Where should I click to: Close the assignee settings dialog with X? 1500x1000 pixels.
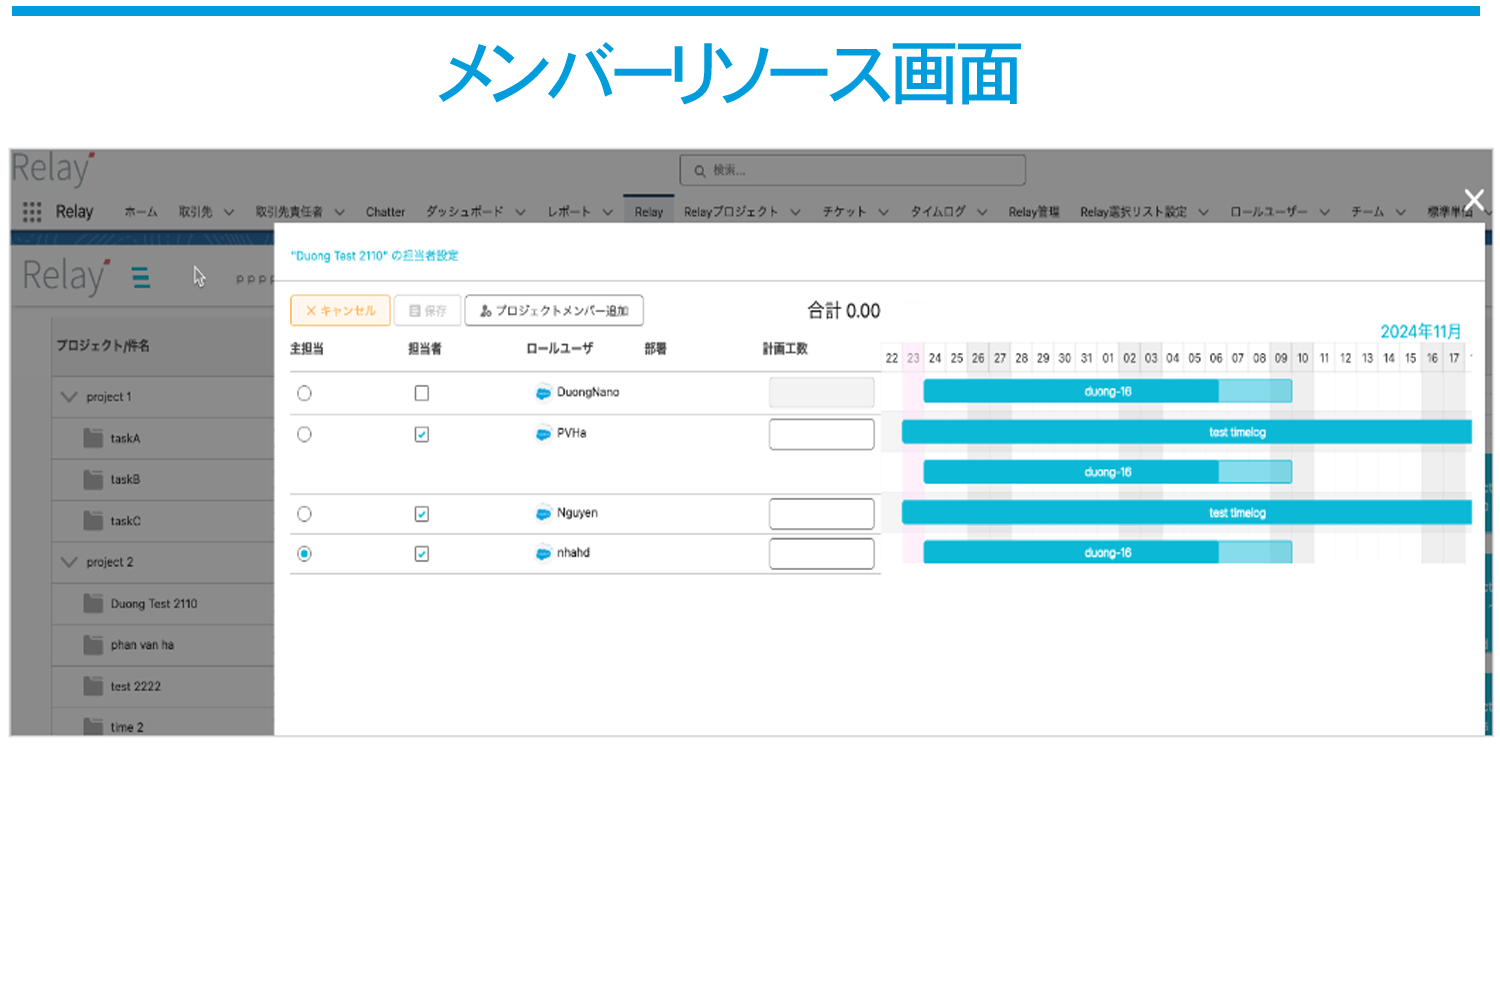coord(1473,199)
